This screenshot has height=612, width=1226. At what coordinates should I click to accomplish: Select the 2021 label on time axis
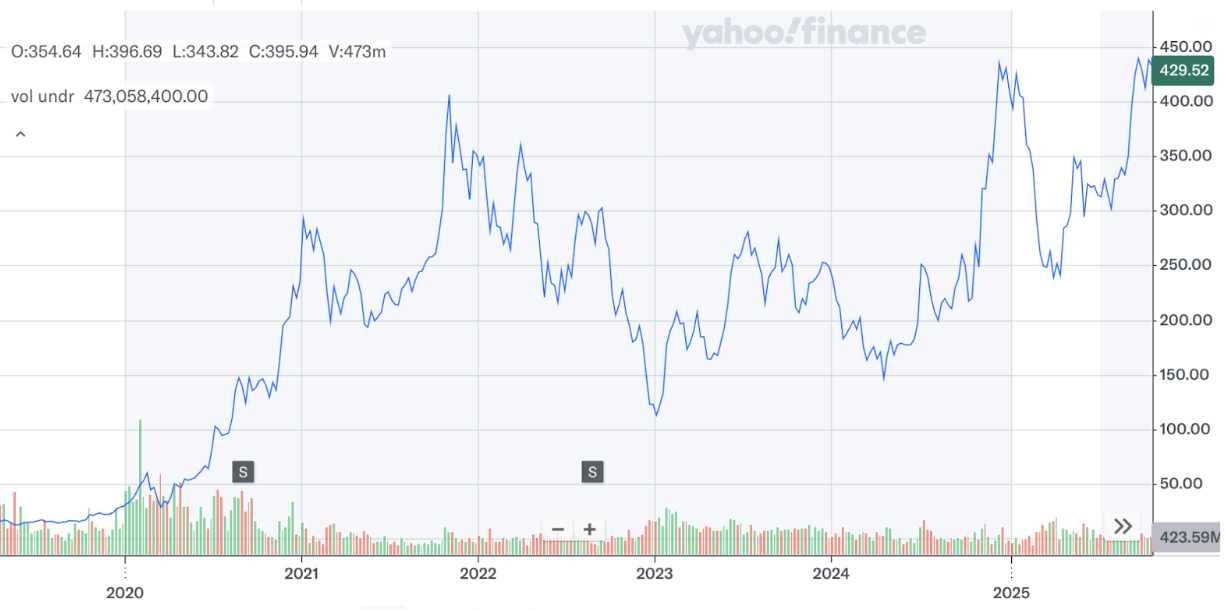[301, 574]
